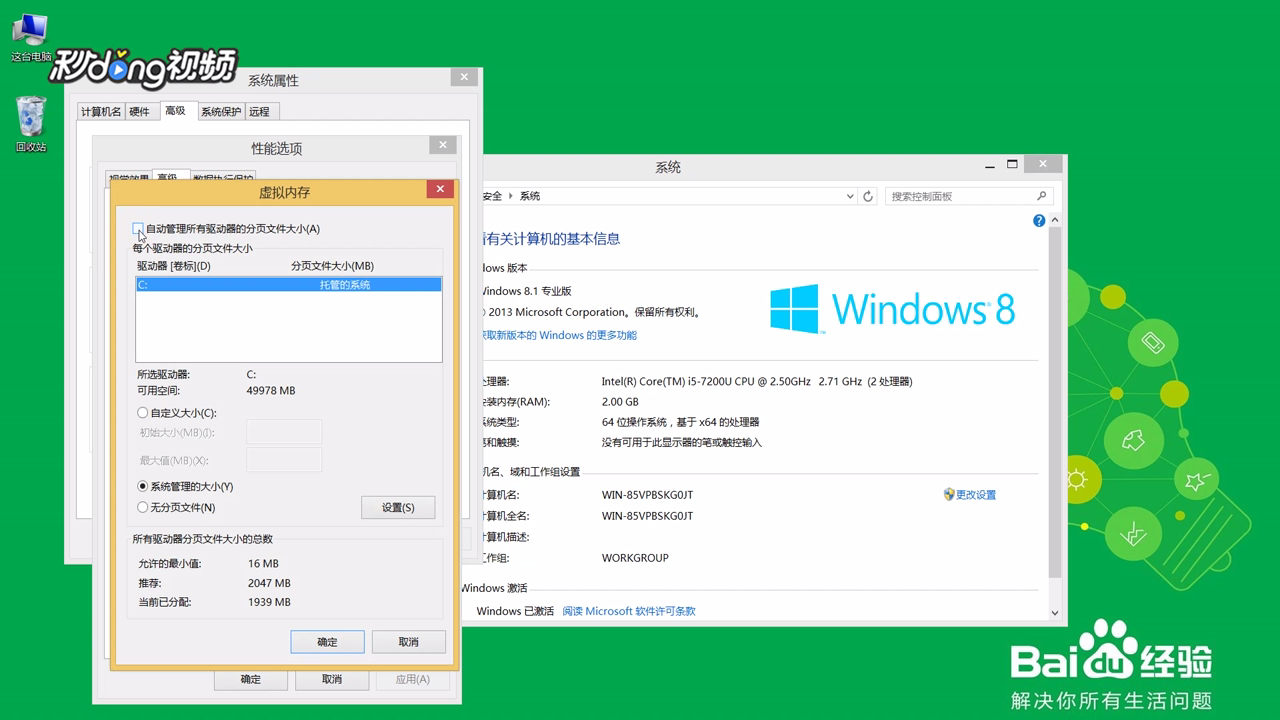Click the 2047 MB recommended value

pos(269,583)
